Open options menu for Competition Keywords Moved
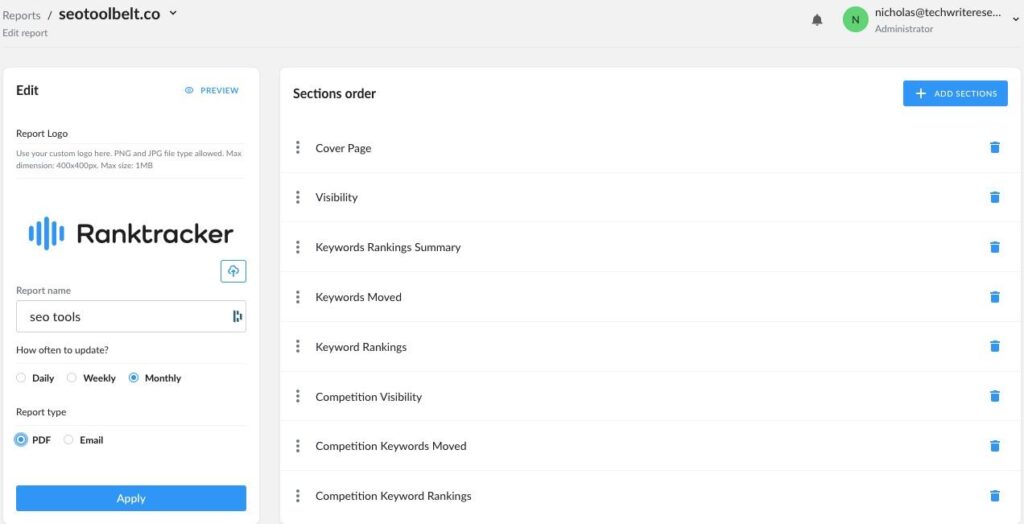1024x524 pixels. click(298, 446)
